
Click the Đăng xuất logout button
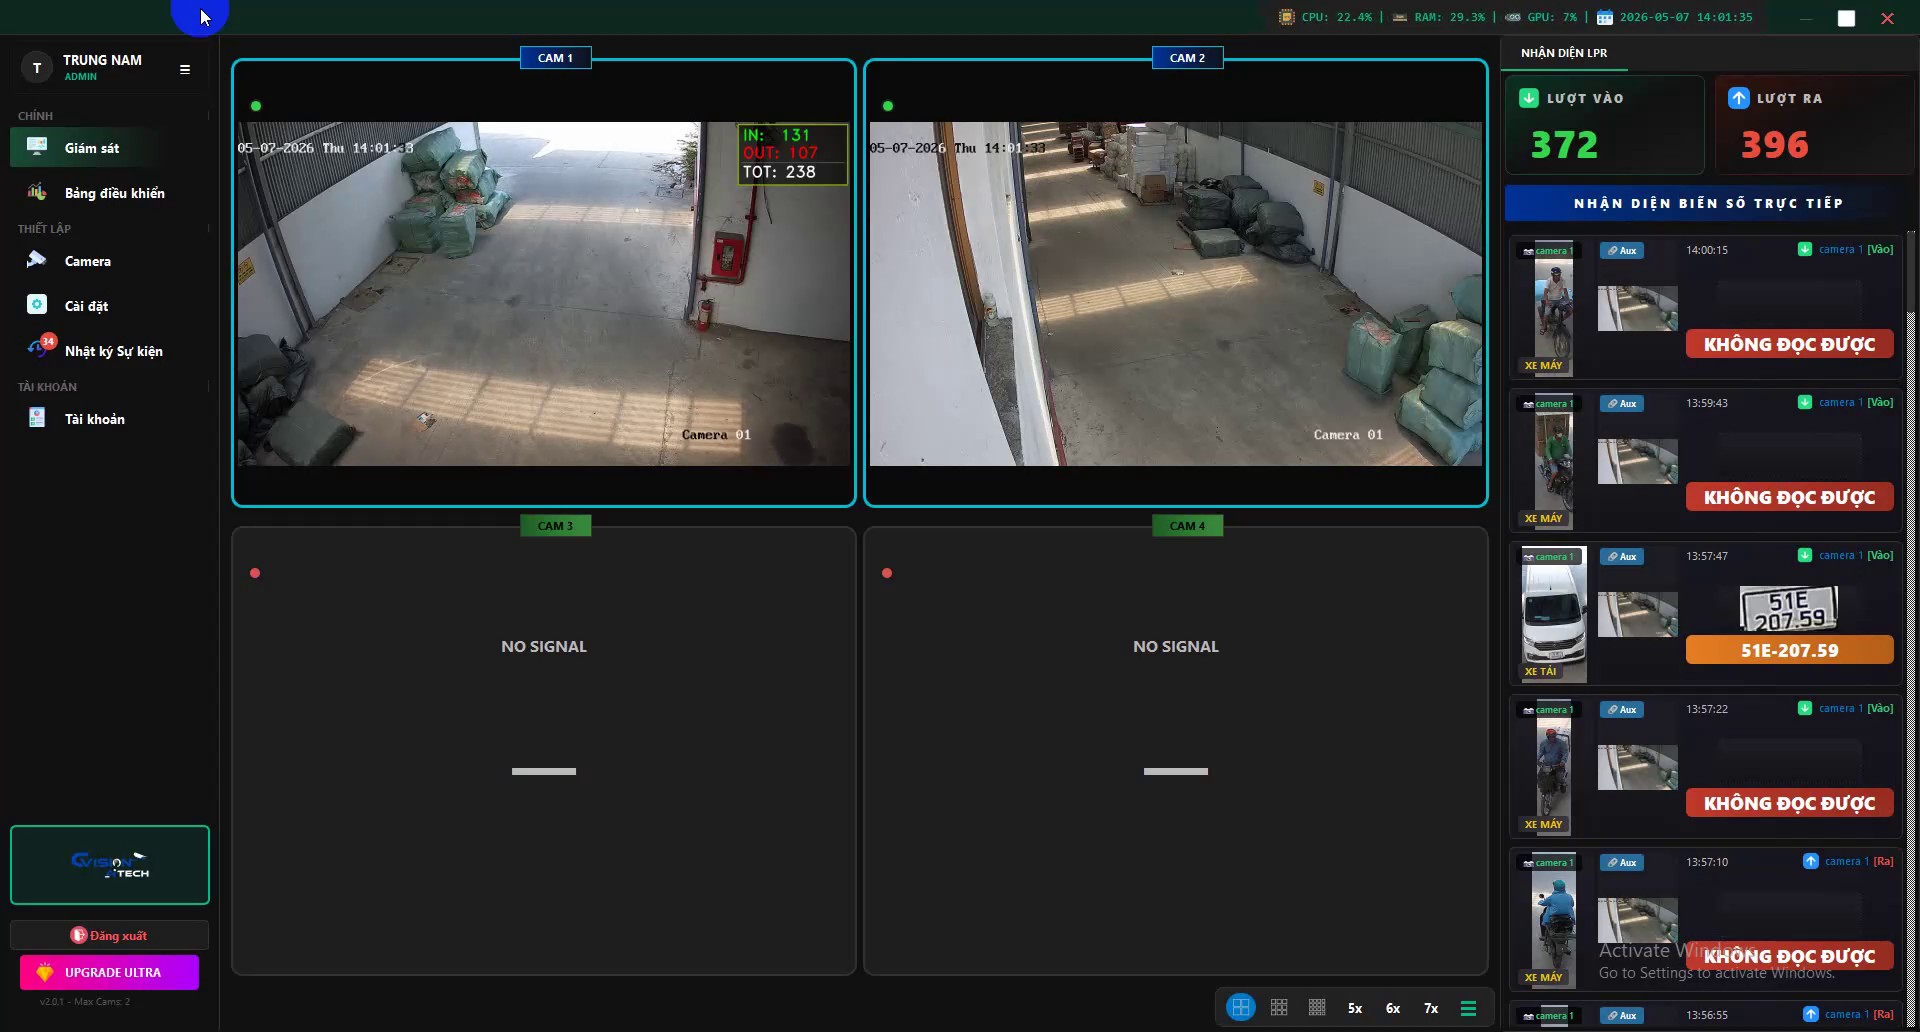coord(110,935)
